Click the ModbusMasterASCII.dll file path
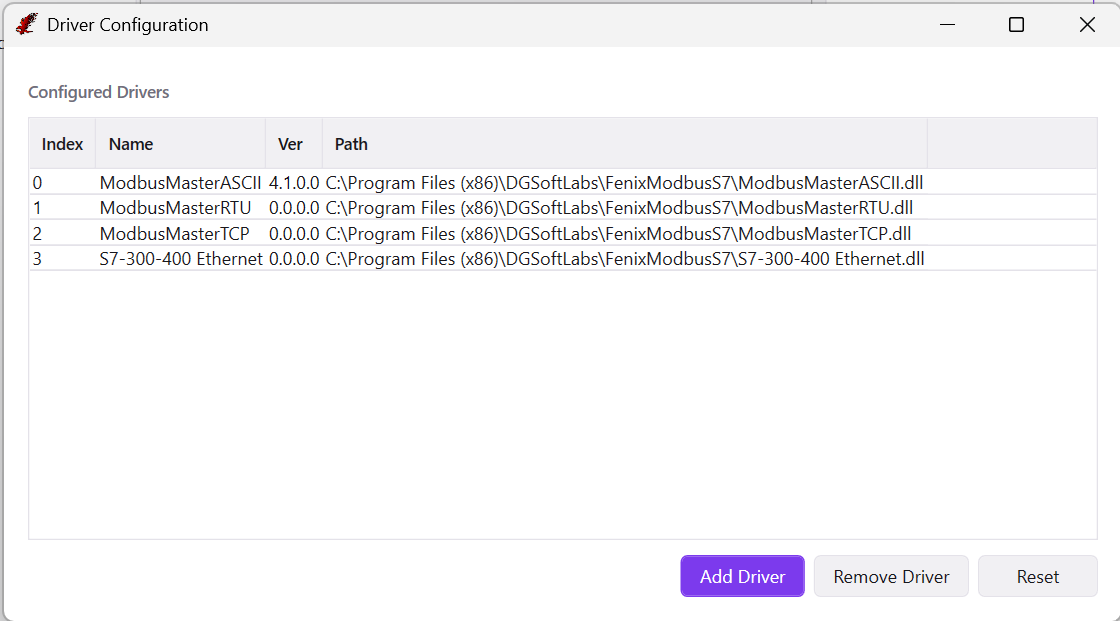This screenshot has width=1120, height=621. tap(624, 183)
